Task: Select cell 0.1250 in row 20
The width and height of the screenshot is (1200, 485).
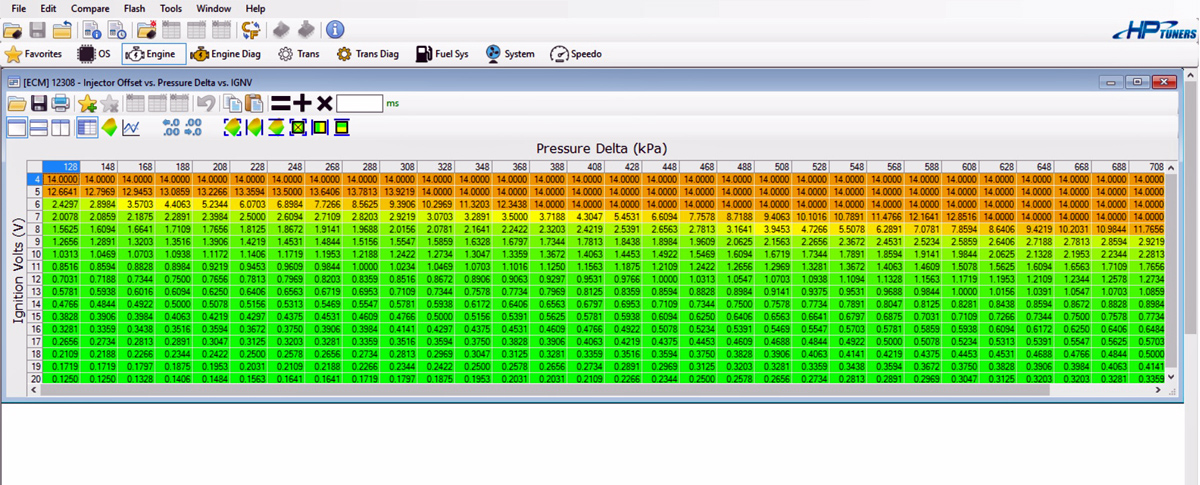Action: (x=61, y=378)
